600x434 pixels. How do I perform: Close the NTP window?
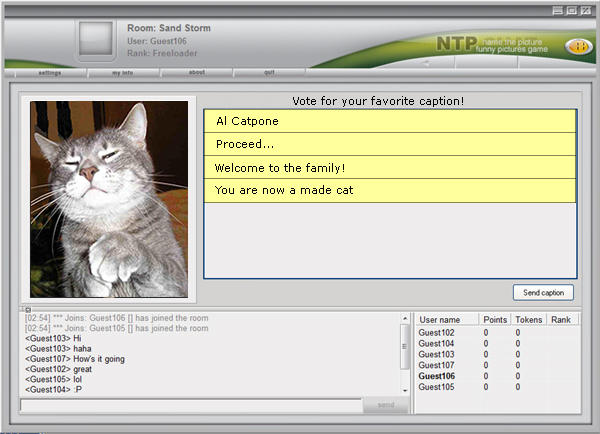(586, 11)
